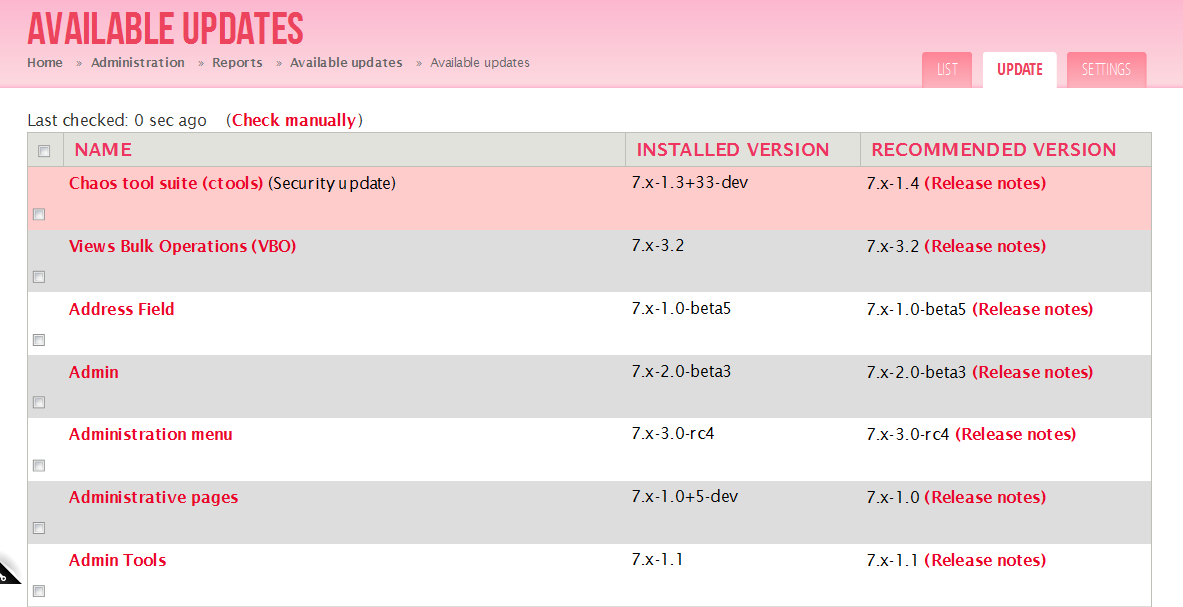Screen dimensions: 1183x607
Task: Tick the Address Field row checkbox
Action: point(39,340)
